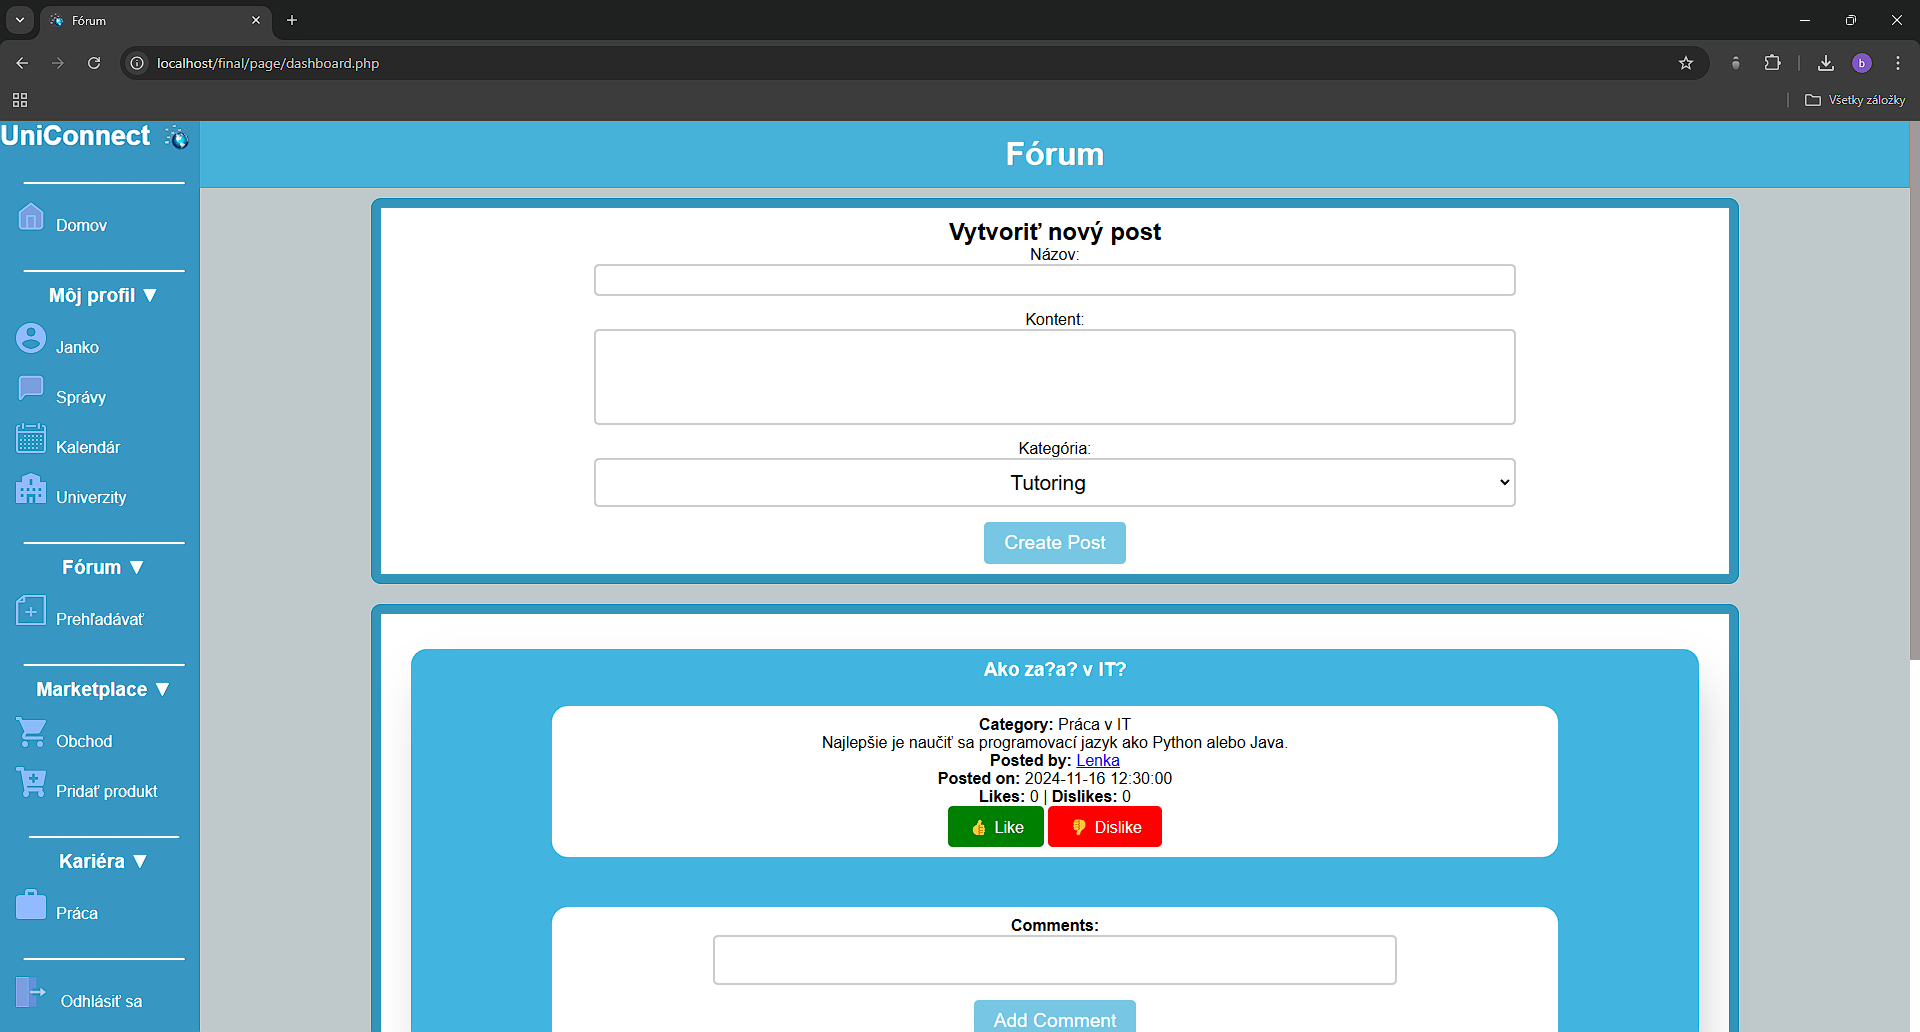Open the browser downloads icon

[x=1826, y=63]
